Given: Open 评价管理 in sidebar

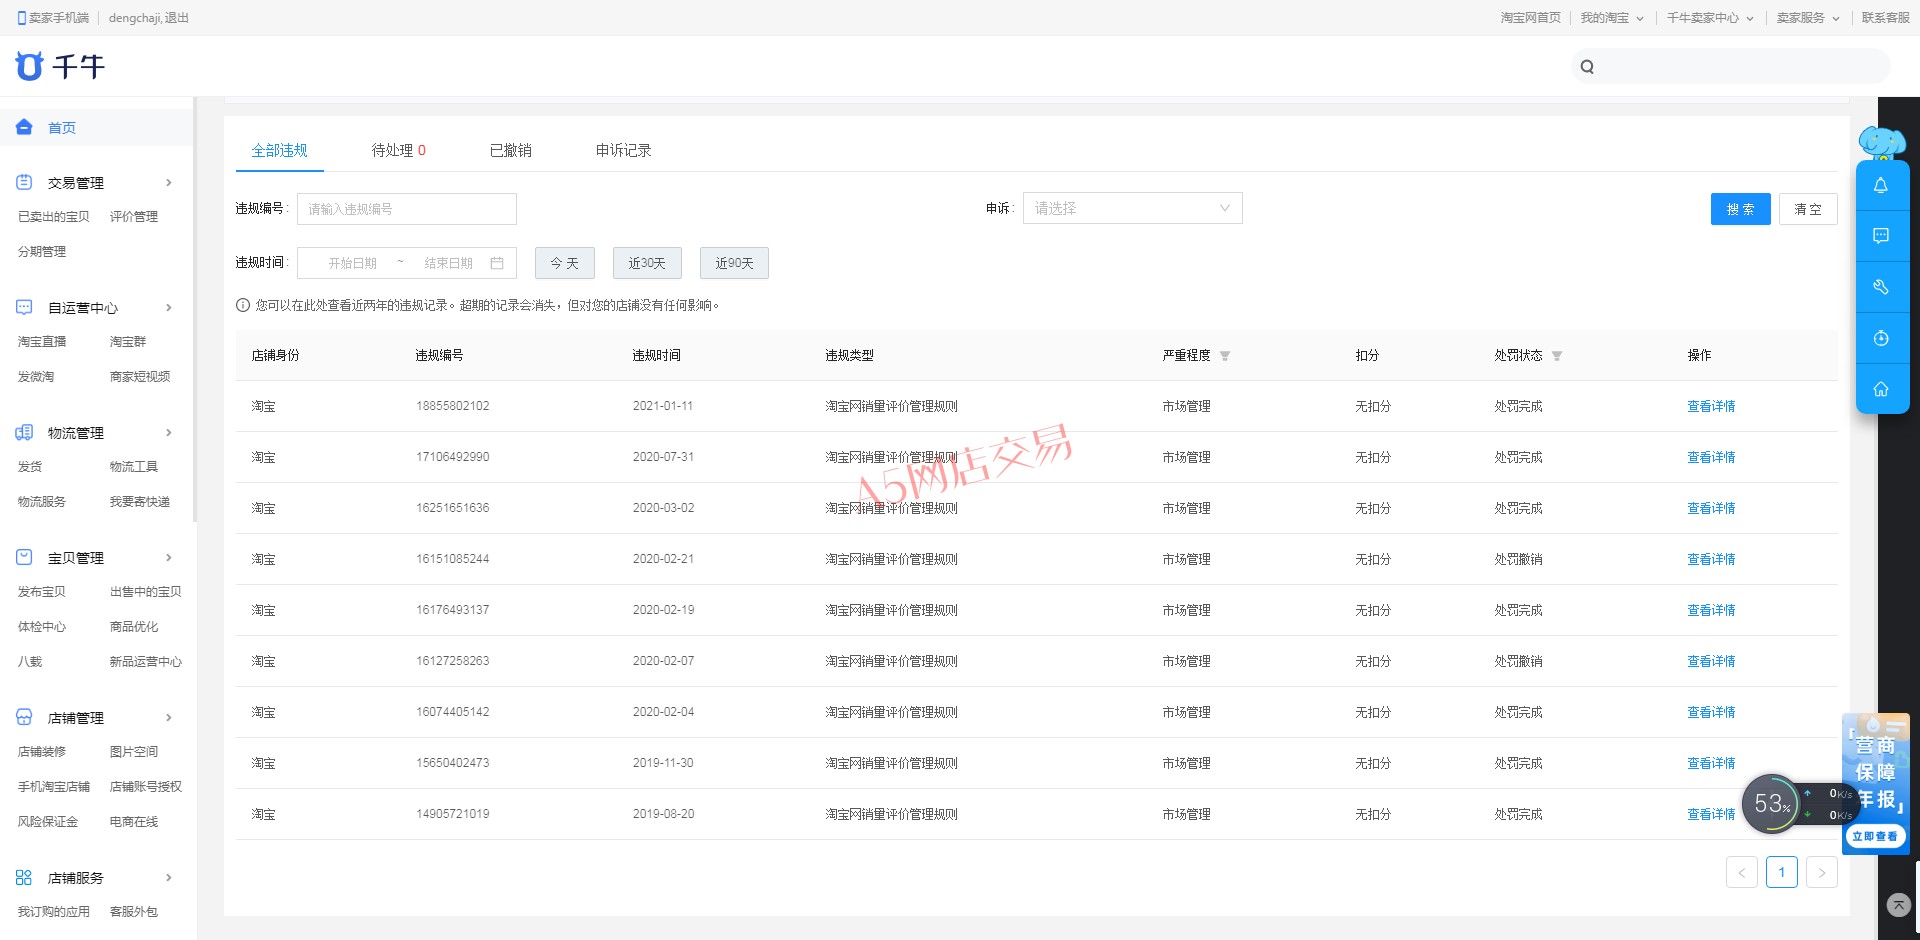Looking at the screenshot, I should point(134,217).
